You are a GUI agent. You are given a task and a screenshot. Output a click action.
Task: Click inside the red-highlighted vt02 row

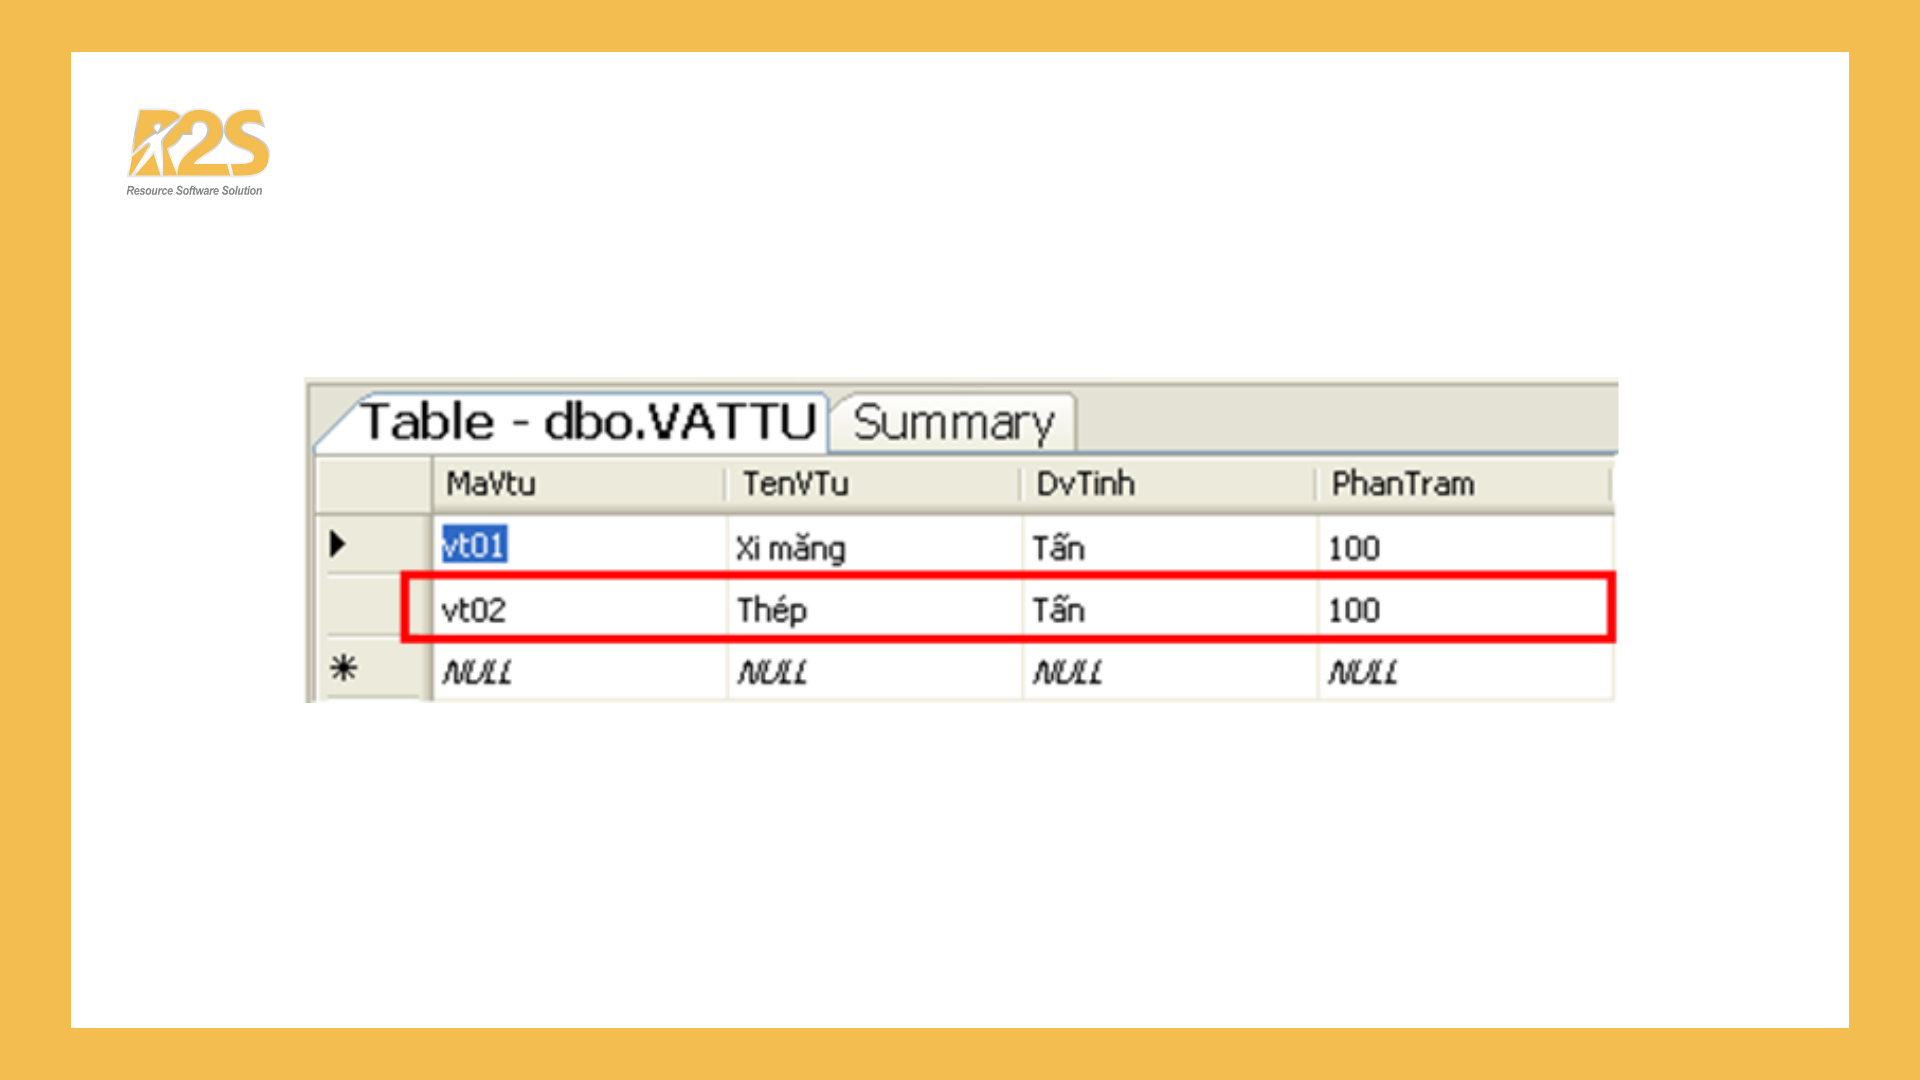(x=900, y=610)
